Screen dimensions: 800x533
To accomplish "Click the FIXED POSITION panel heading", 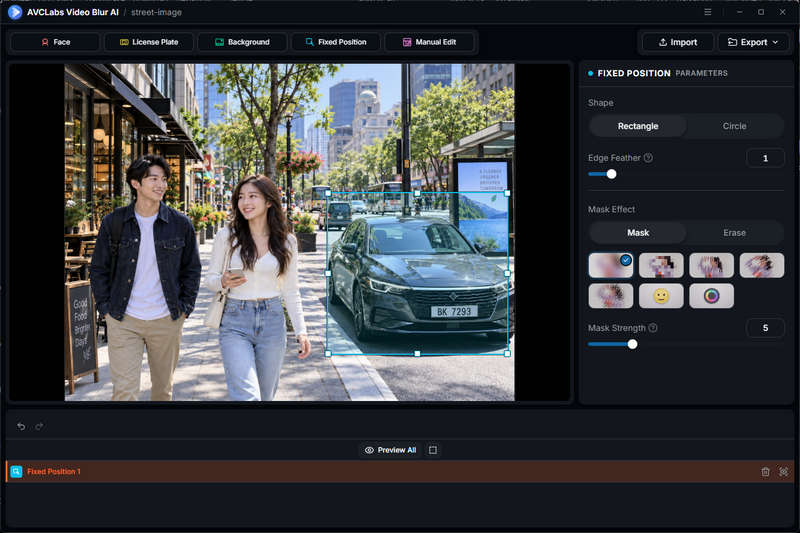I will pos(634,73).
